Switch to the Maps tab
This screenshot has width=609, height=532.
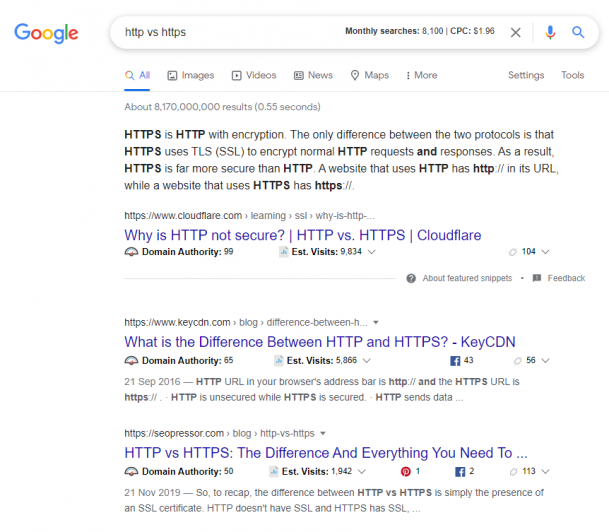[369, 75]
